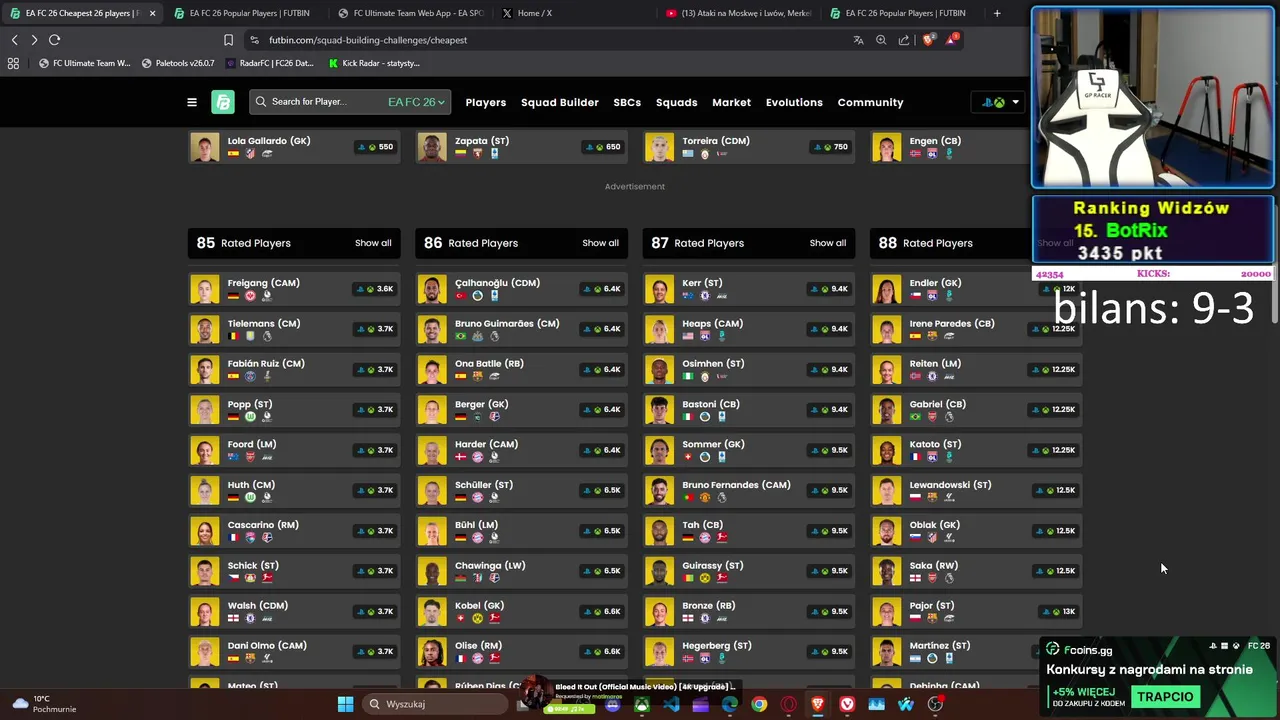Click Bruno Fernandes (CAM) player thumbnail
1280x720 pixels.
tap(660, 491)
